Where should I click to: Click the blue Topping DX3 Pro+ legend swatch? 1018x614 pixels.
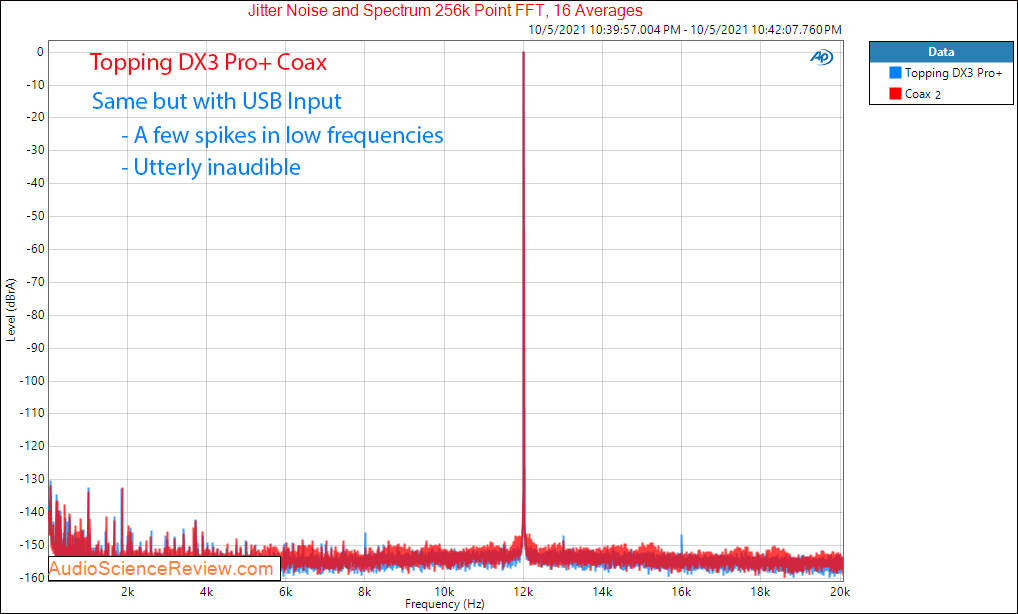pyautogui.click(x=895, y=73)
